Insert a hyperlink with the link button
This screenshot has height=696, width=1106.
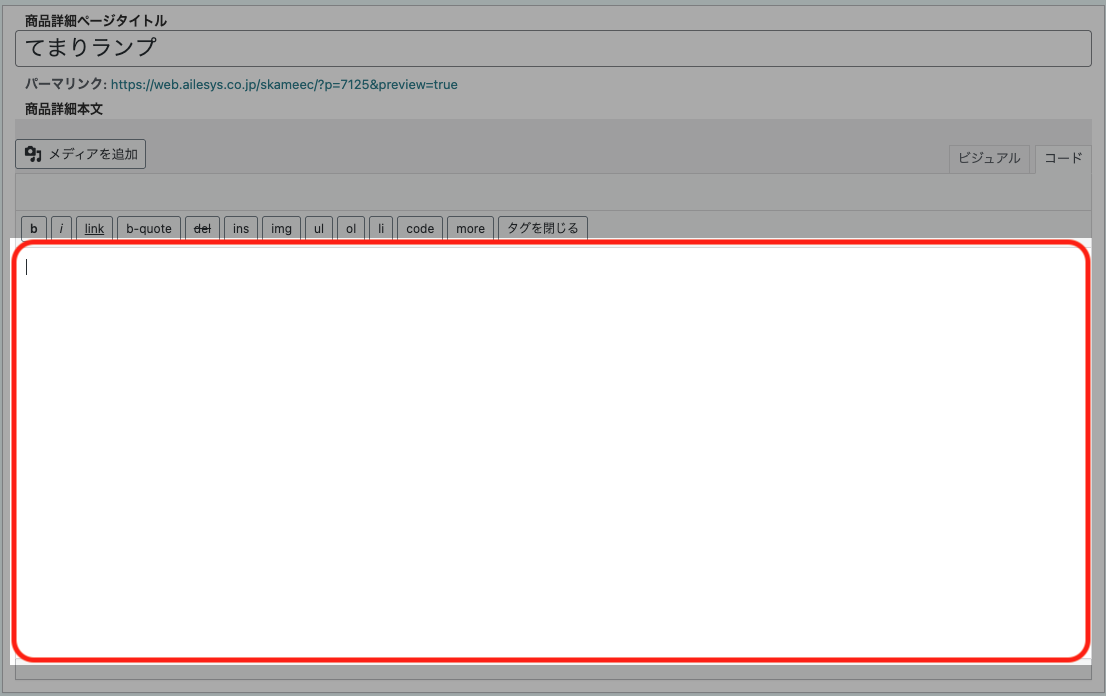tap(94, 229)
